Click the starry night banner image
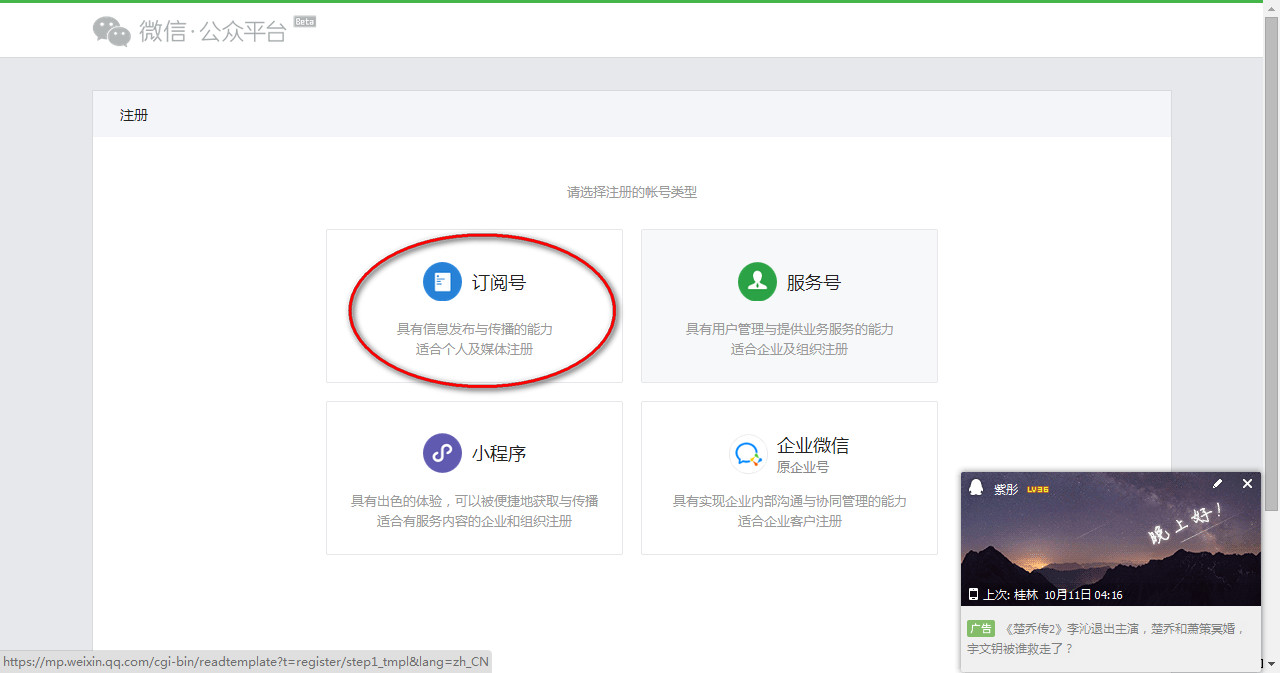This screenshot has width=1280, height=673. click(1110, 545)
